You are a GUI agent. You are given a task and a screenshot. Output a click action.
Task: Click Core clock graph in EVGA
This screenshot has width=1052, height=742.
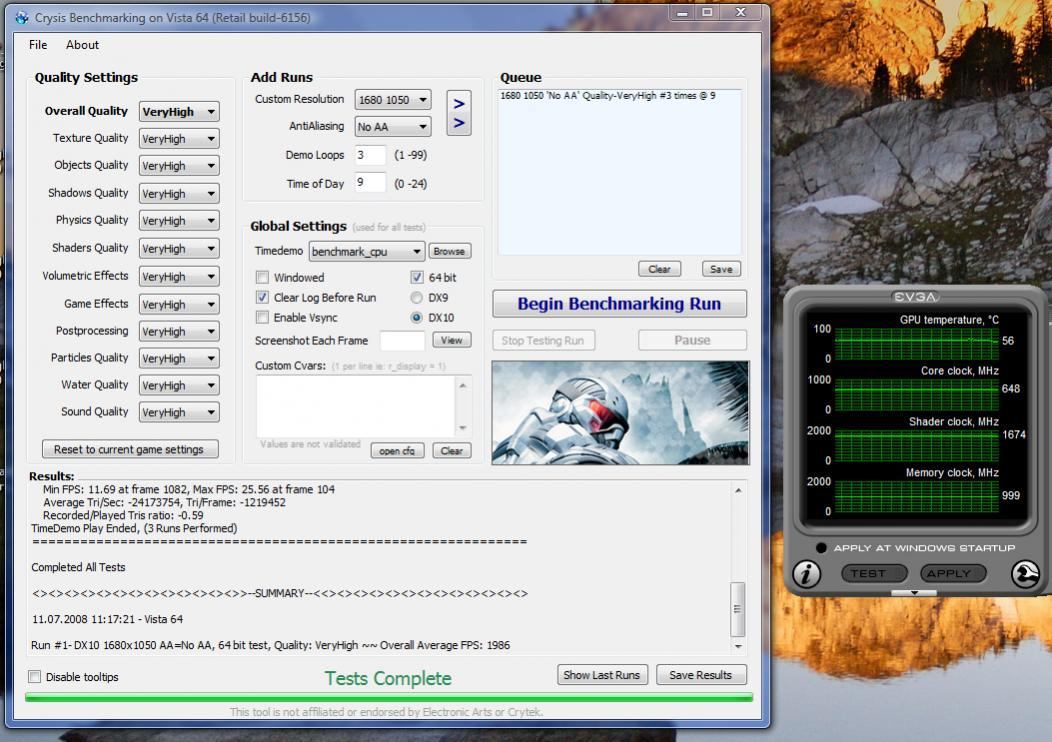(x=916, y=394)
